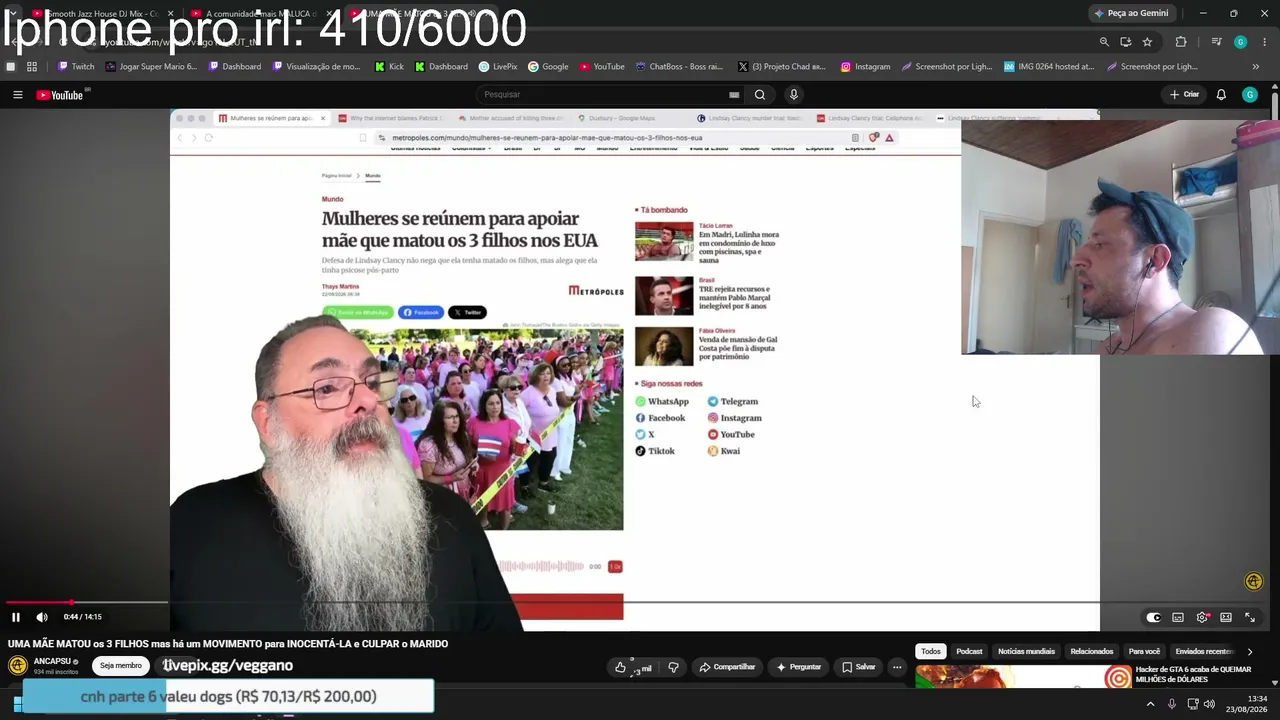Viewport: 1280px width, 720px height.
Task: Open tab search dropdown arrow
Action: point(12,14)
